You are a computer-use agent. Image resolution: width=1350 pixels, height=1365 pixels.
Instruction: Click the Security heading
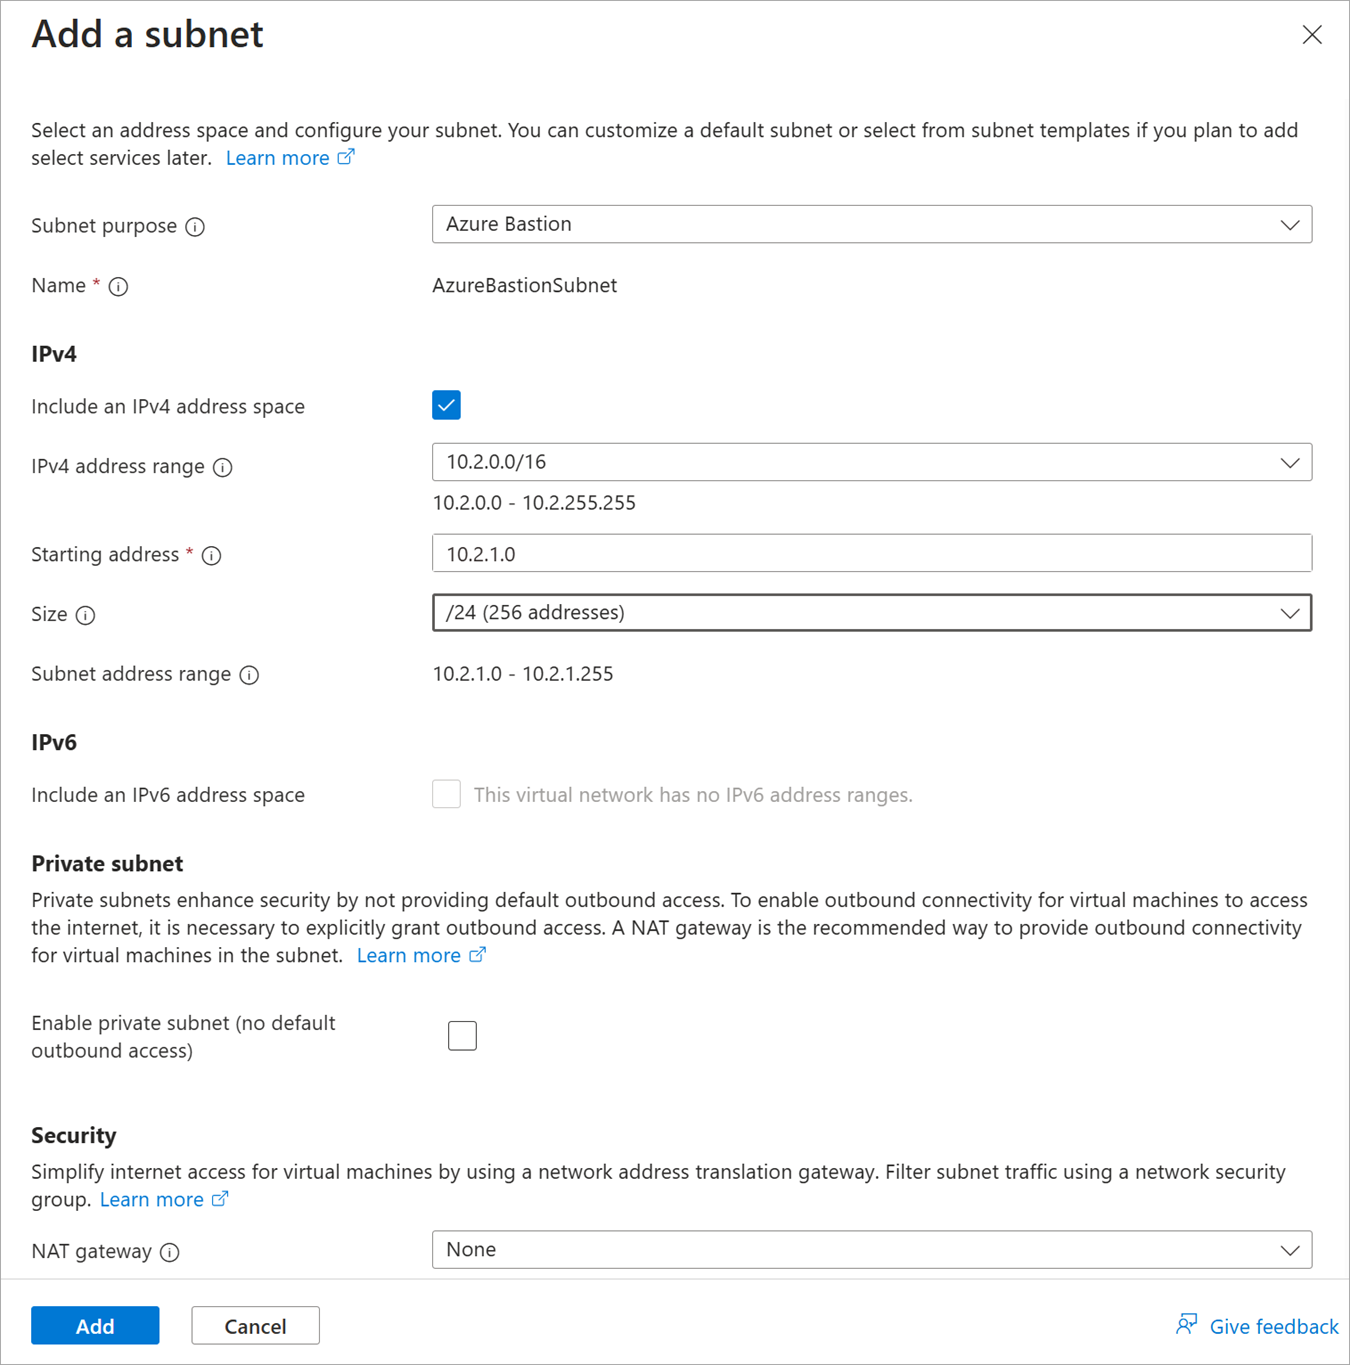coord(74,1135)
